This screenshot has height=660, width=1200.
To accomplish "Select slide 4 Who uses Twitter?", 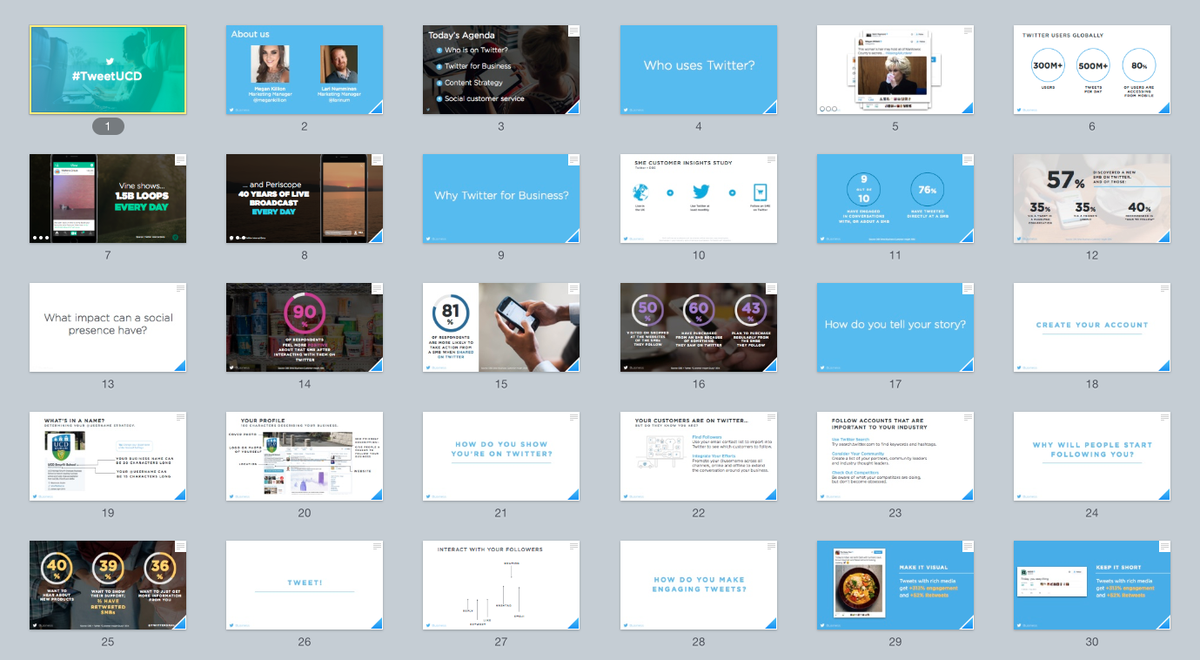I will point(699,70).
